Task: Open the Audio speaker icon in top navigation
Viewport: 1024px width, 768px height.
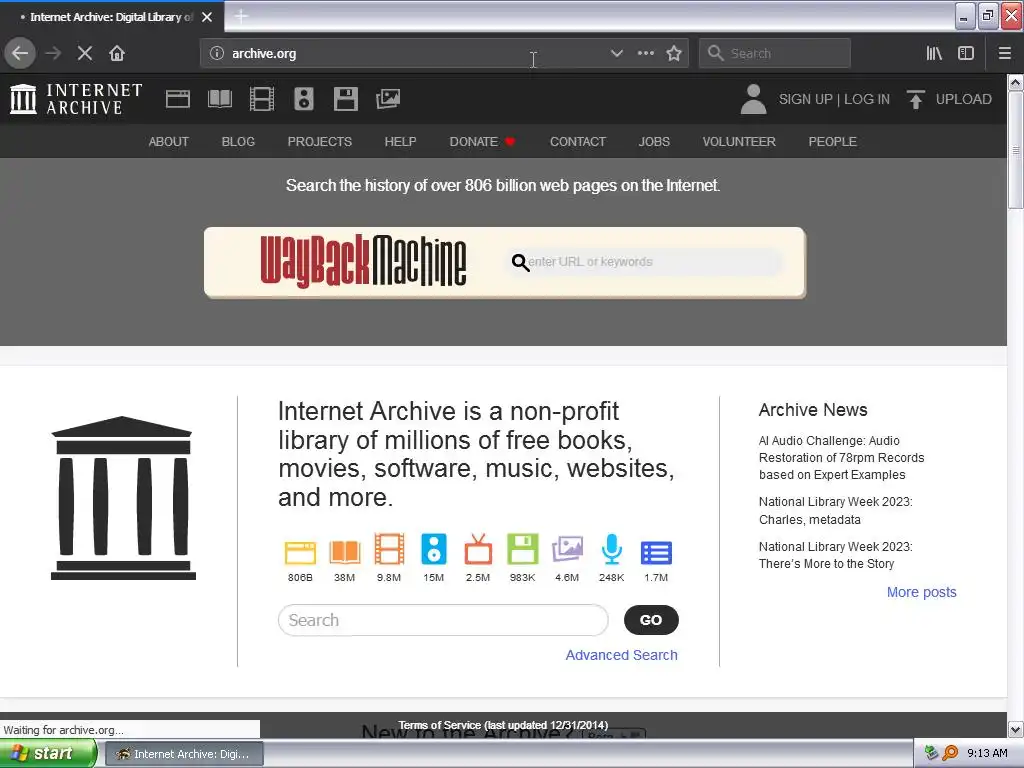Action: click(304, 99)
